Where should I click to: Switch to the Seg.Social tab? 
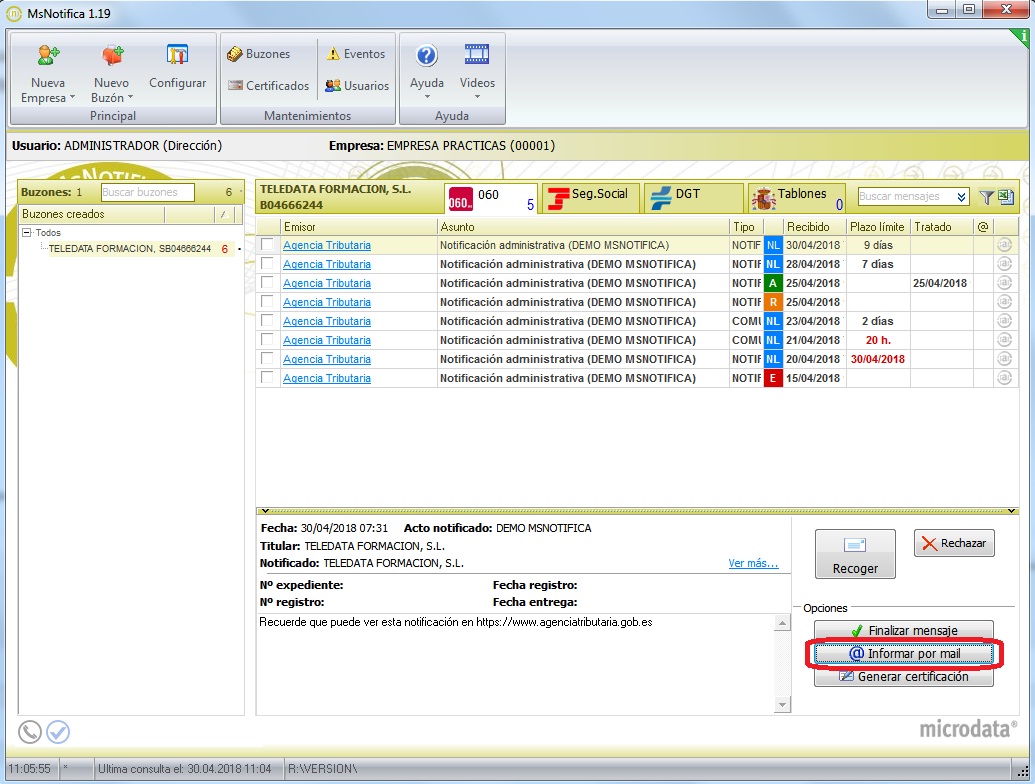591,198
